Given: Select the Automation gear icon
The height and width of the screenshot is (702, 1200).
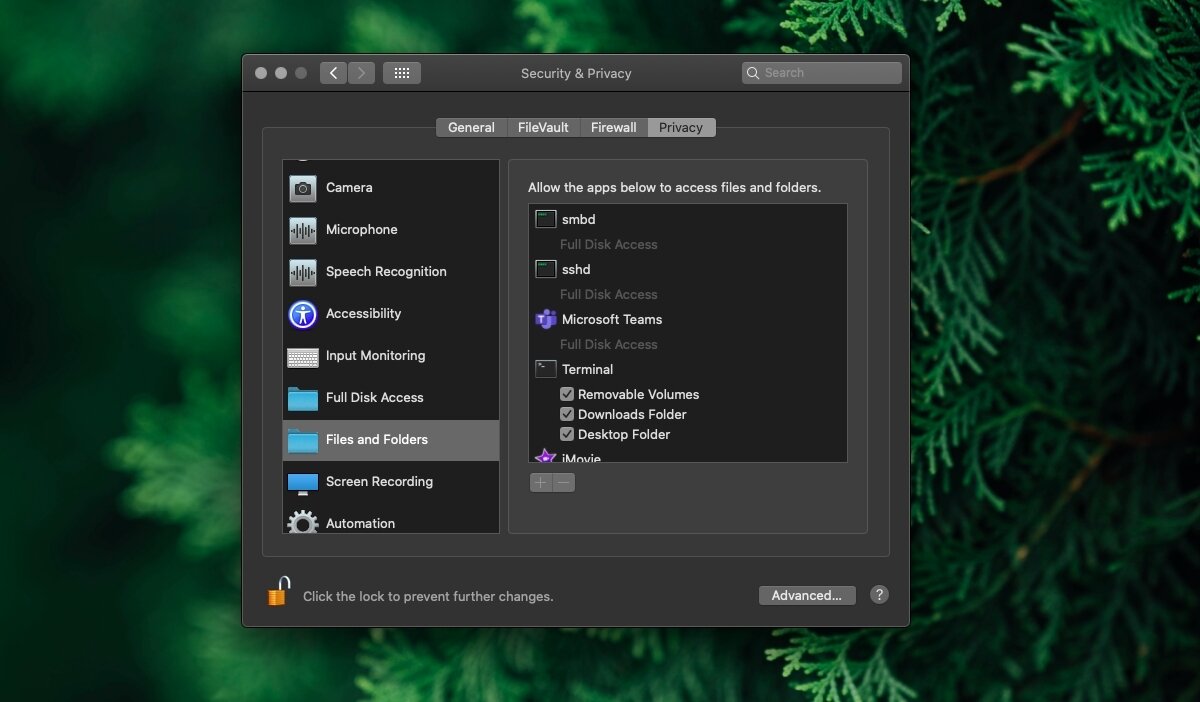Looking at the screenshot, I should coord(303,523).
